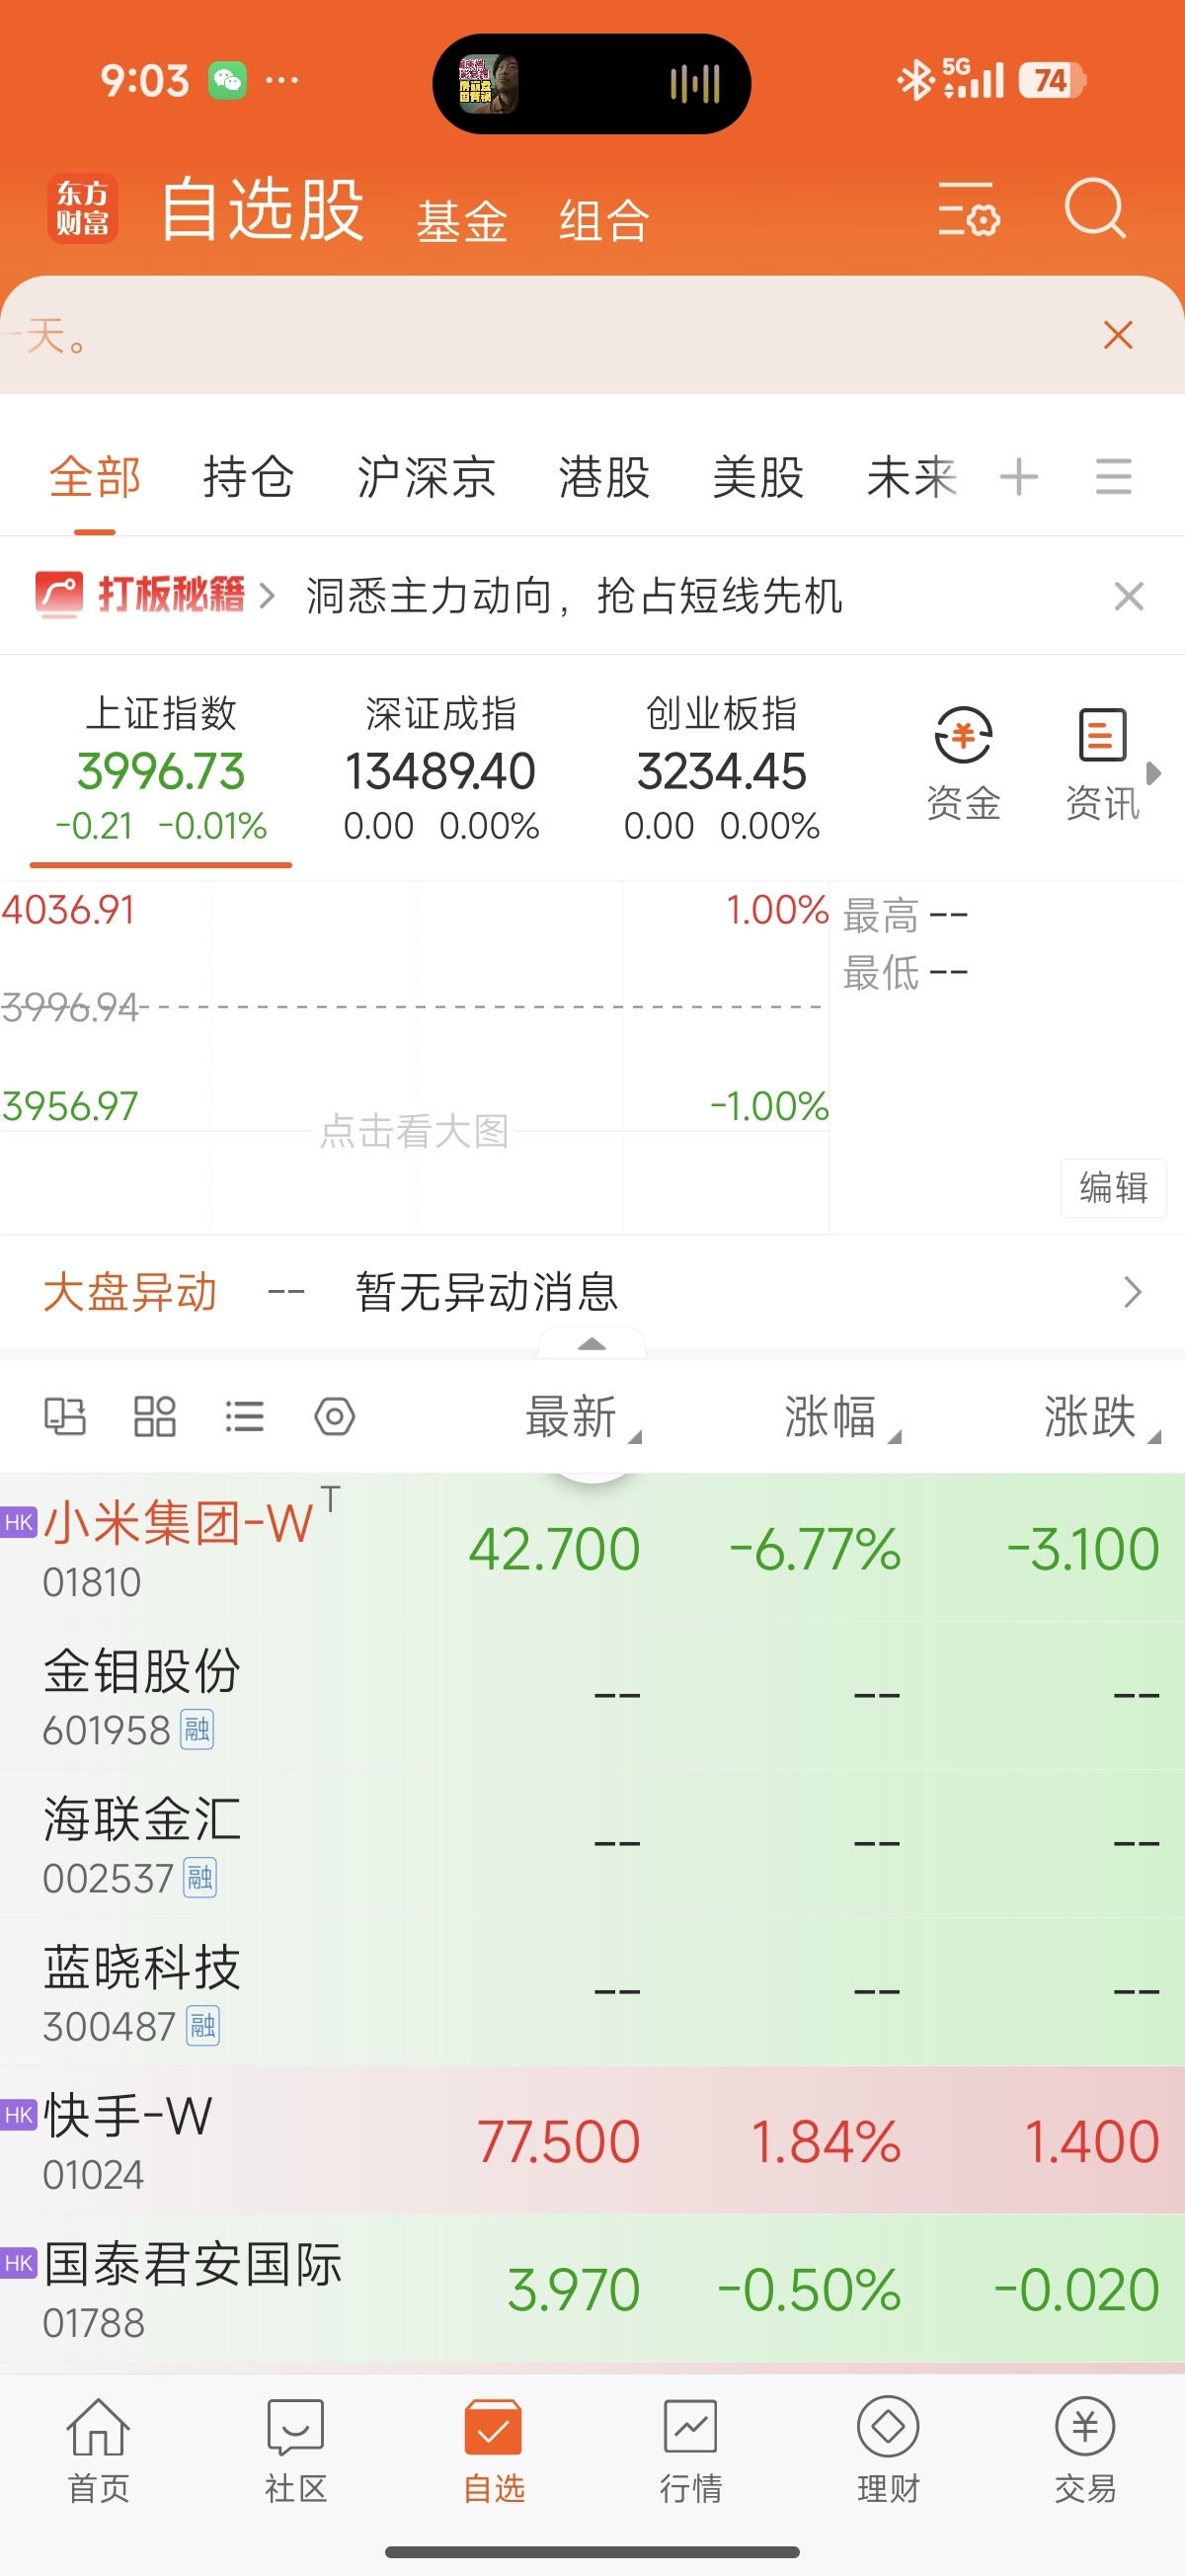Open the group list hamburger menu
This screenshot has height=2576, width=1185.
click(x=1113, y=477)
